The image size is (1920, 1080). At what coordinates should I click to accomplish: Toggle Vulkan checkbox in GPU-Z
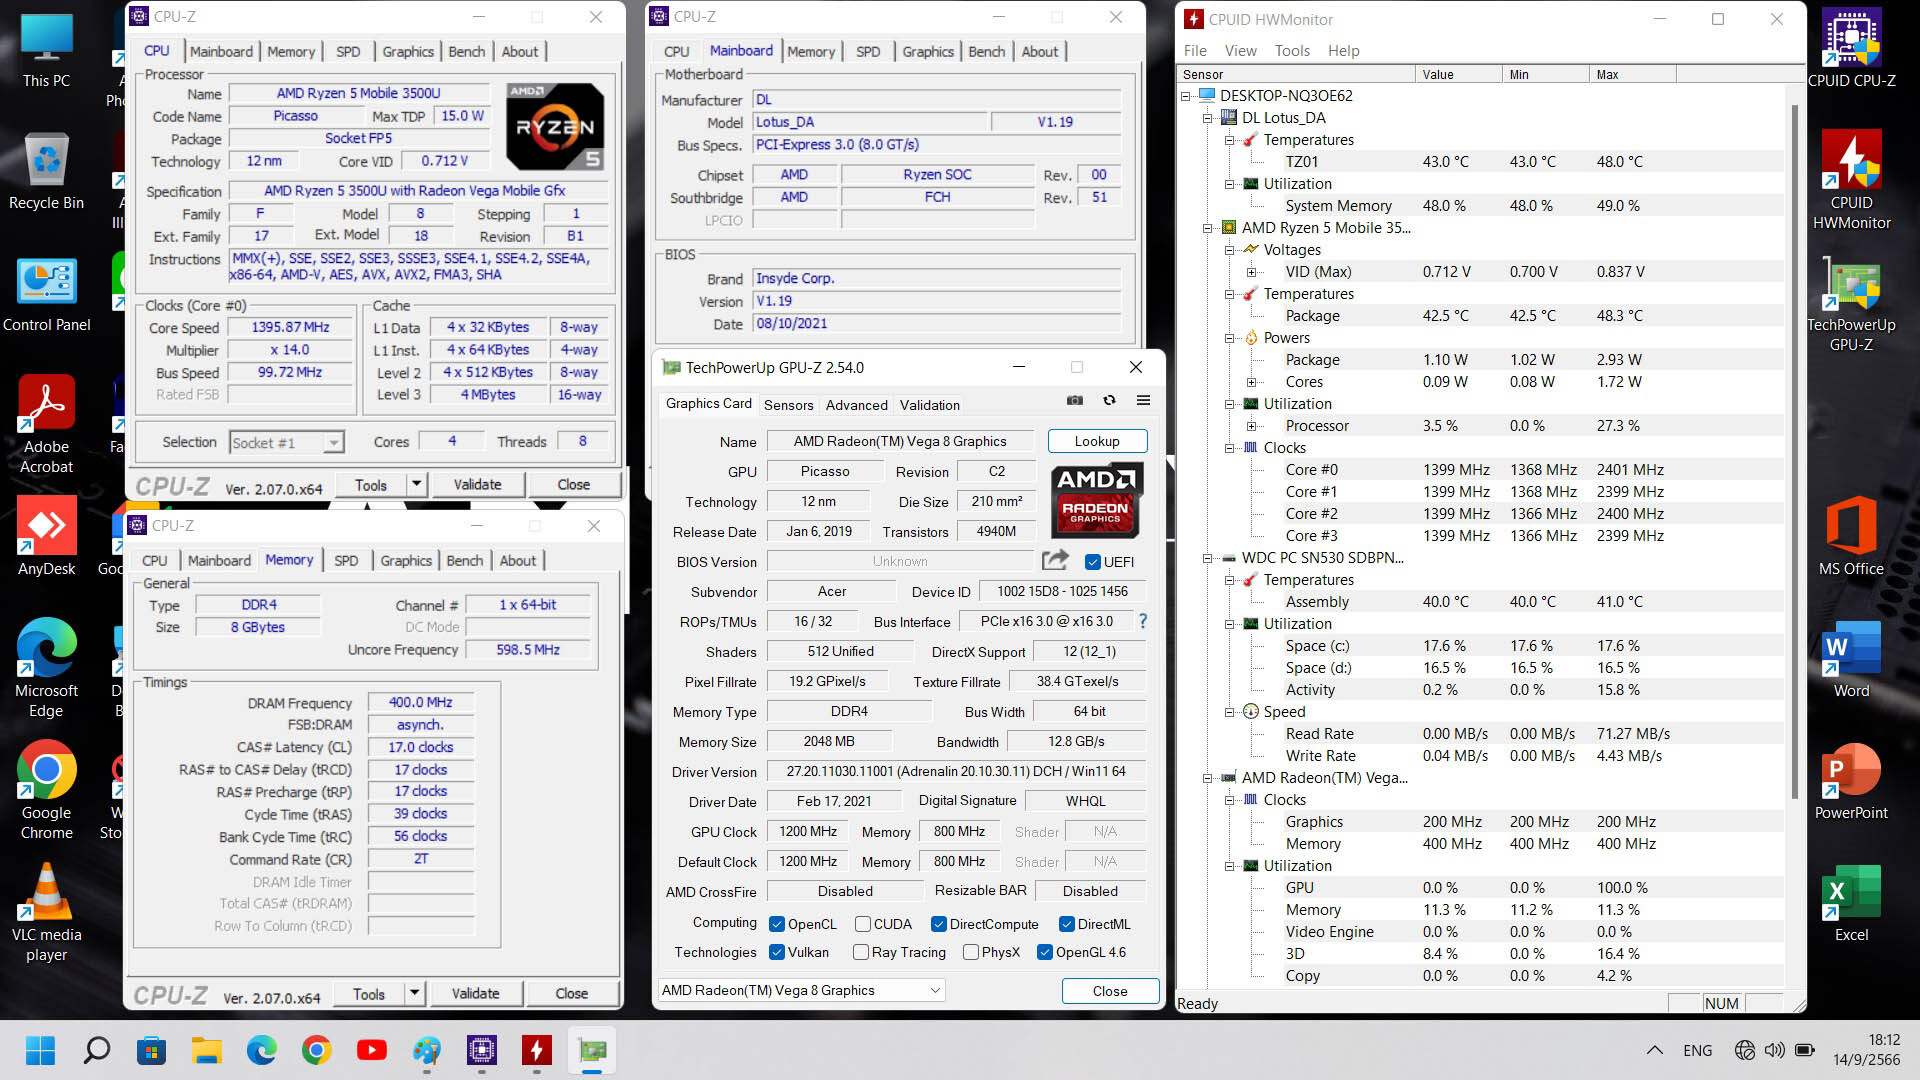tap(777, 952)
